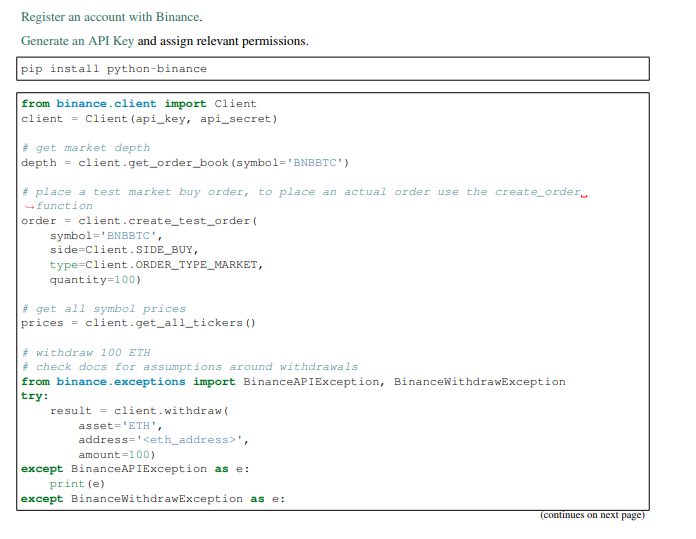This screenshot has width=696, height=539.
Task: Click the 'try:' keyword line
Action: (x=35, y=396)
